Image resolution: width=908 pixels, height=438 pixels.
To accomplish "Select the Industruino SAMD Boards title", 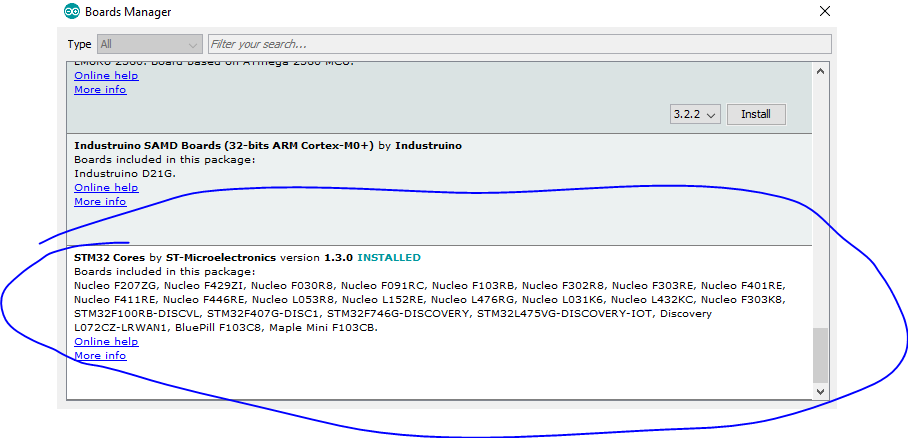I will pyautogui.click(x=225, y=146).
